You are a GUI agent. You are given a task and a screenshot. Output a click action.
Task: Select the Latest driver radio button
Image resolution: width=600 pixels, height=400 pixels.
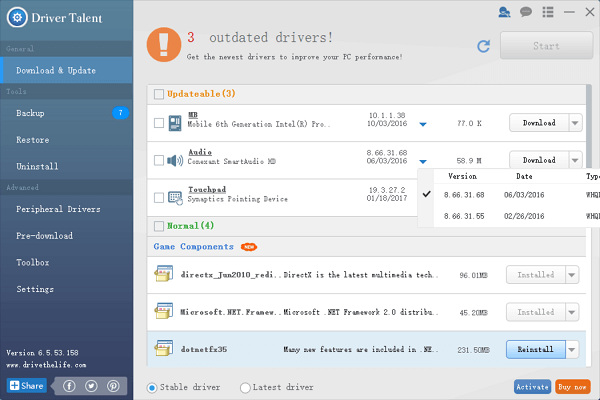245,388
